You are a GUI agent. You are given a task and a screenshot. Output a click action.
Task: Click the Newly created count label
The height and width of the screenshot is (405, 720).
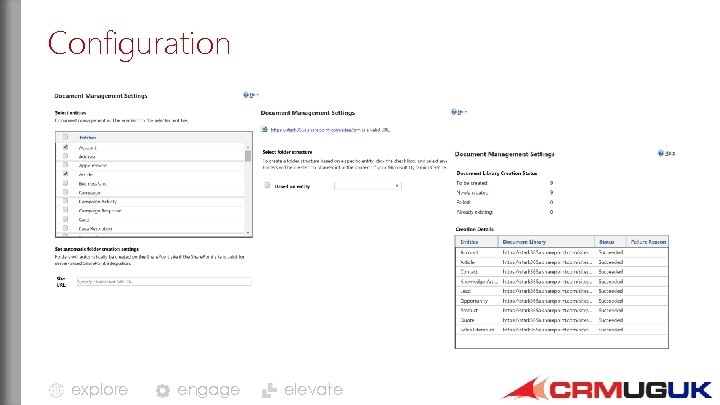click(472, 192)
